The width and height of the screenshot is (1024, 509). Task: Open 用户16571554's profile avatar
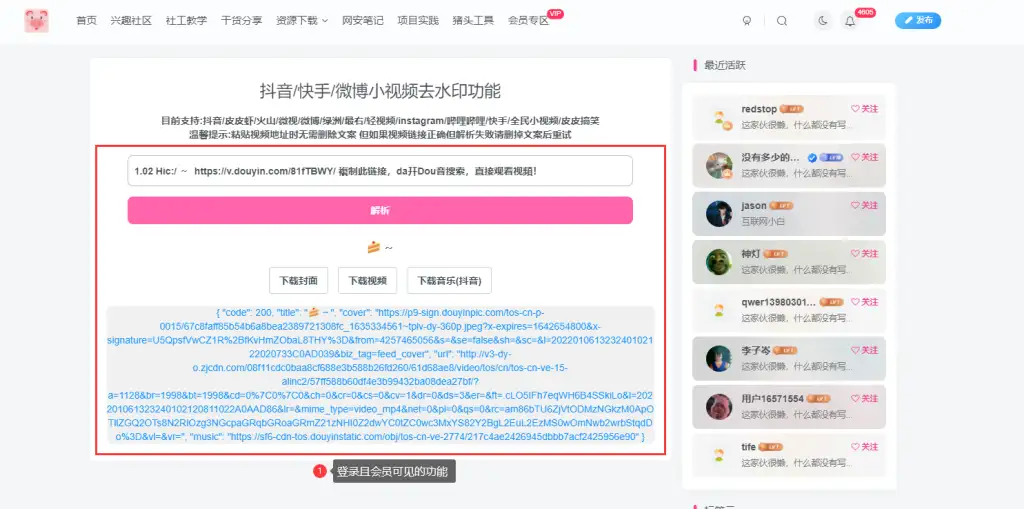tap(719, 407)
